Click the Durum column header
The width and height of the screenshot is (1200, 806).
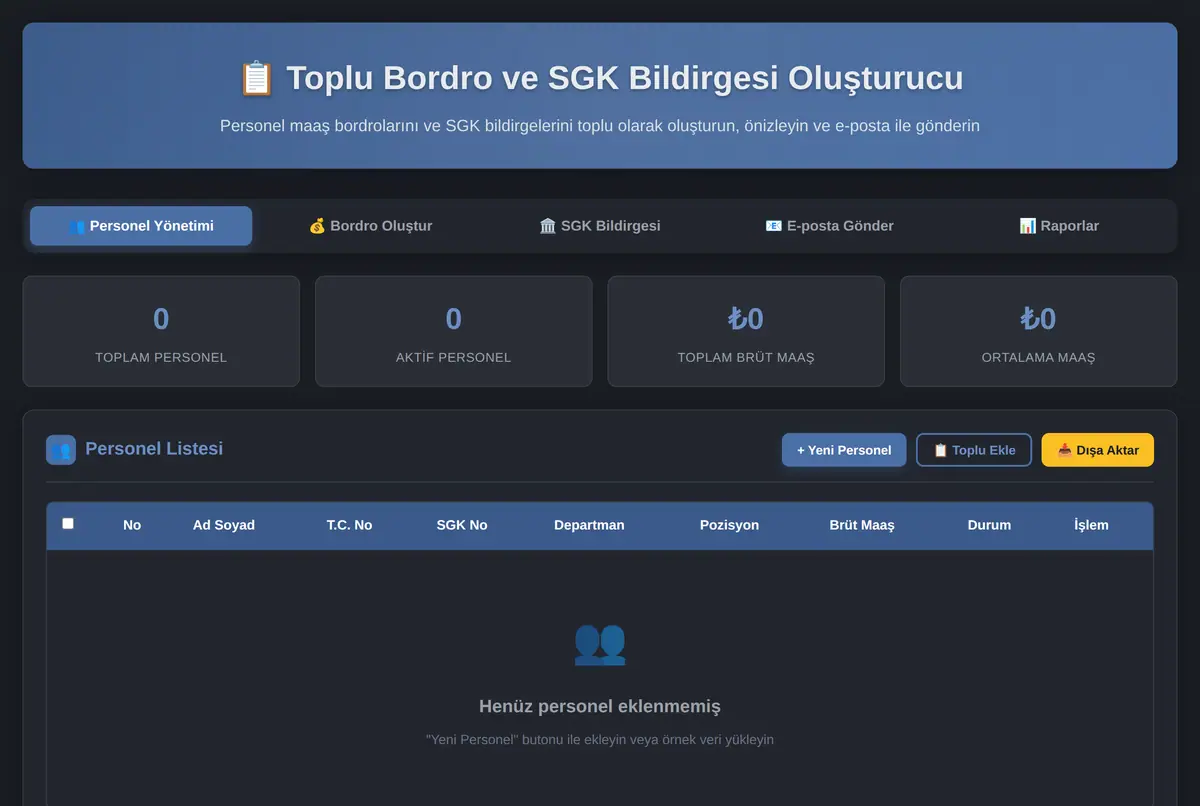click(x=989, y=525)
